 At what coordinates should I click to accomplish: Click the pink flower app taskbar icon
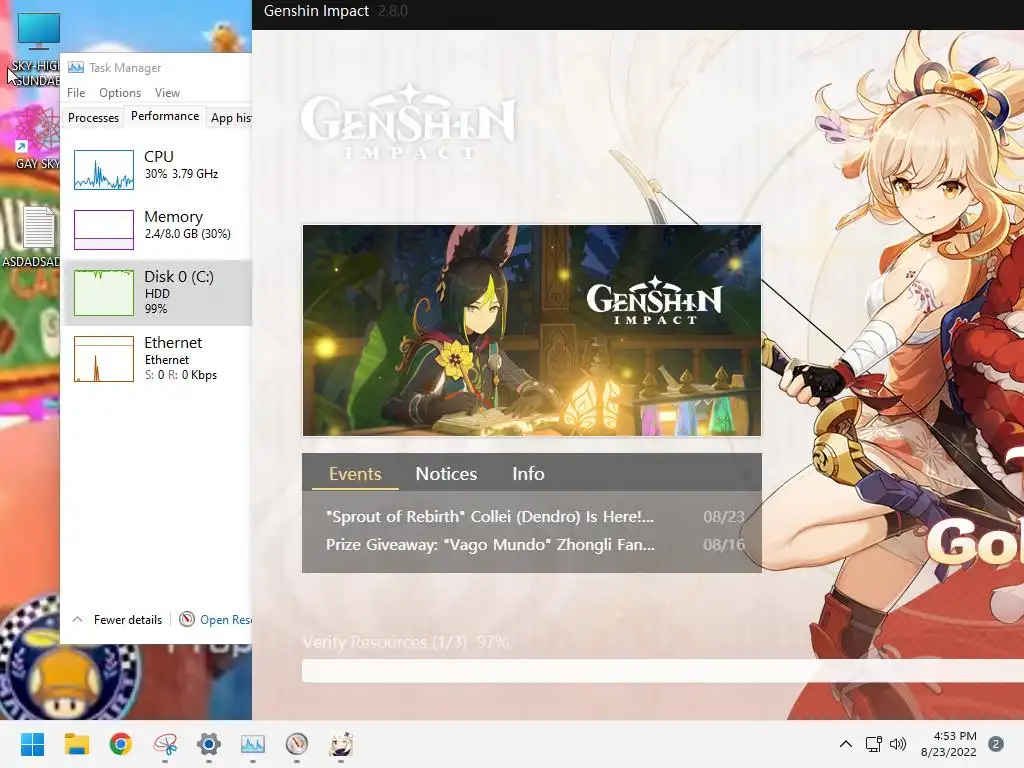point(165,744)
